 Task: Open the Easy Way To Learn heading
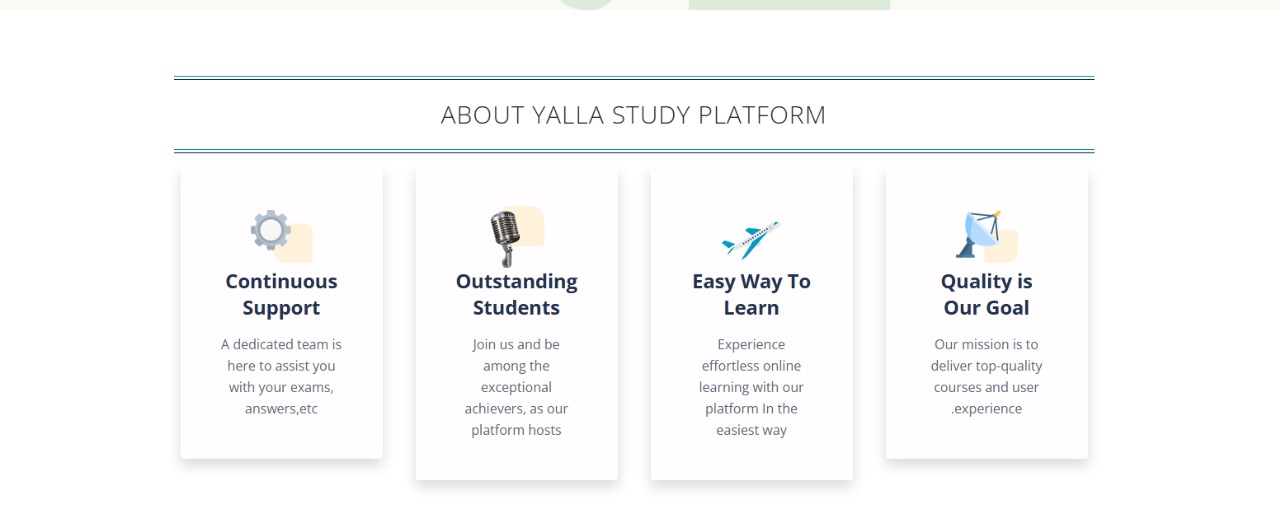click(751, 294)
